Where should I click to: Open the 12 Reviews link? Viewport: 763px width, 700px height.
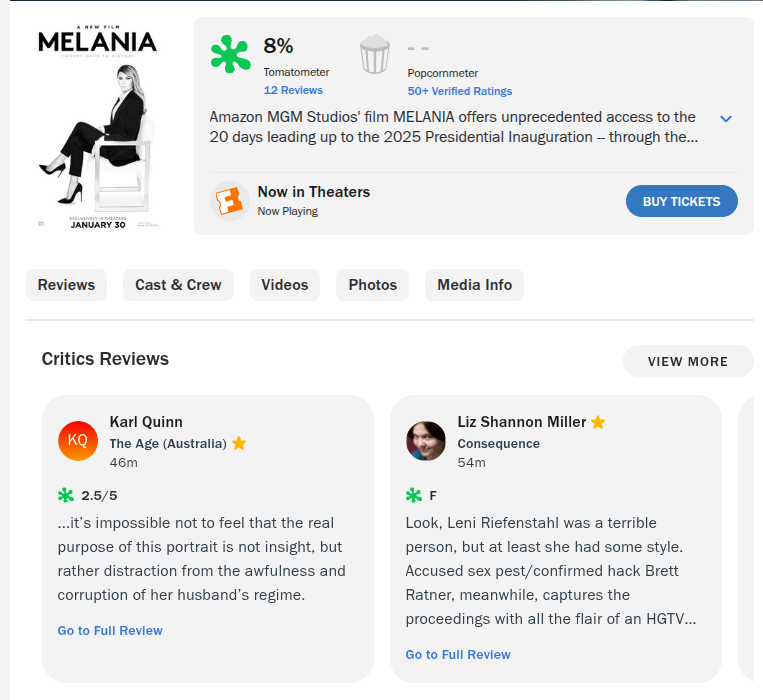point(293,91)
